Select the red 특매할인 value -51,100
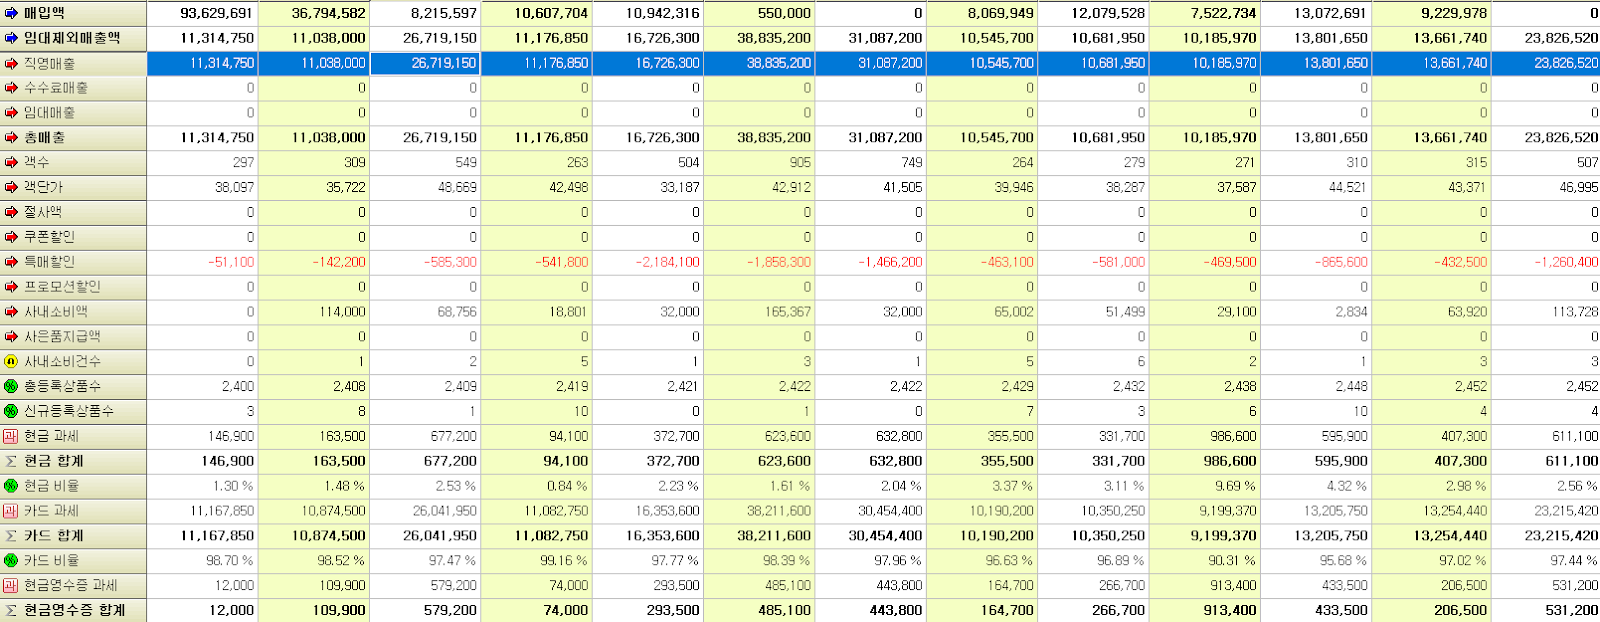The image size is (1600, 622). click(203, 262)
